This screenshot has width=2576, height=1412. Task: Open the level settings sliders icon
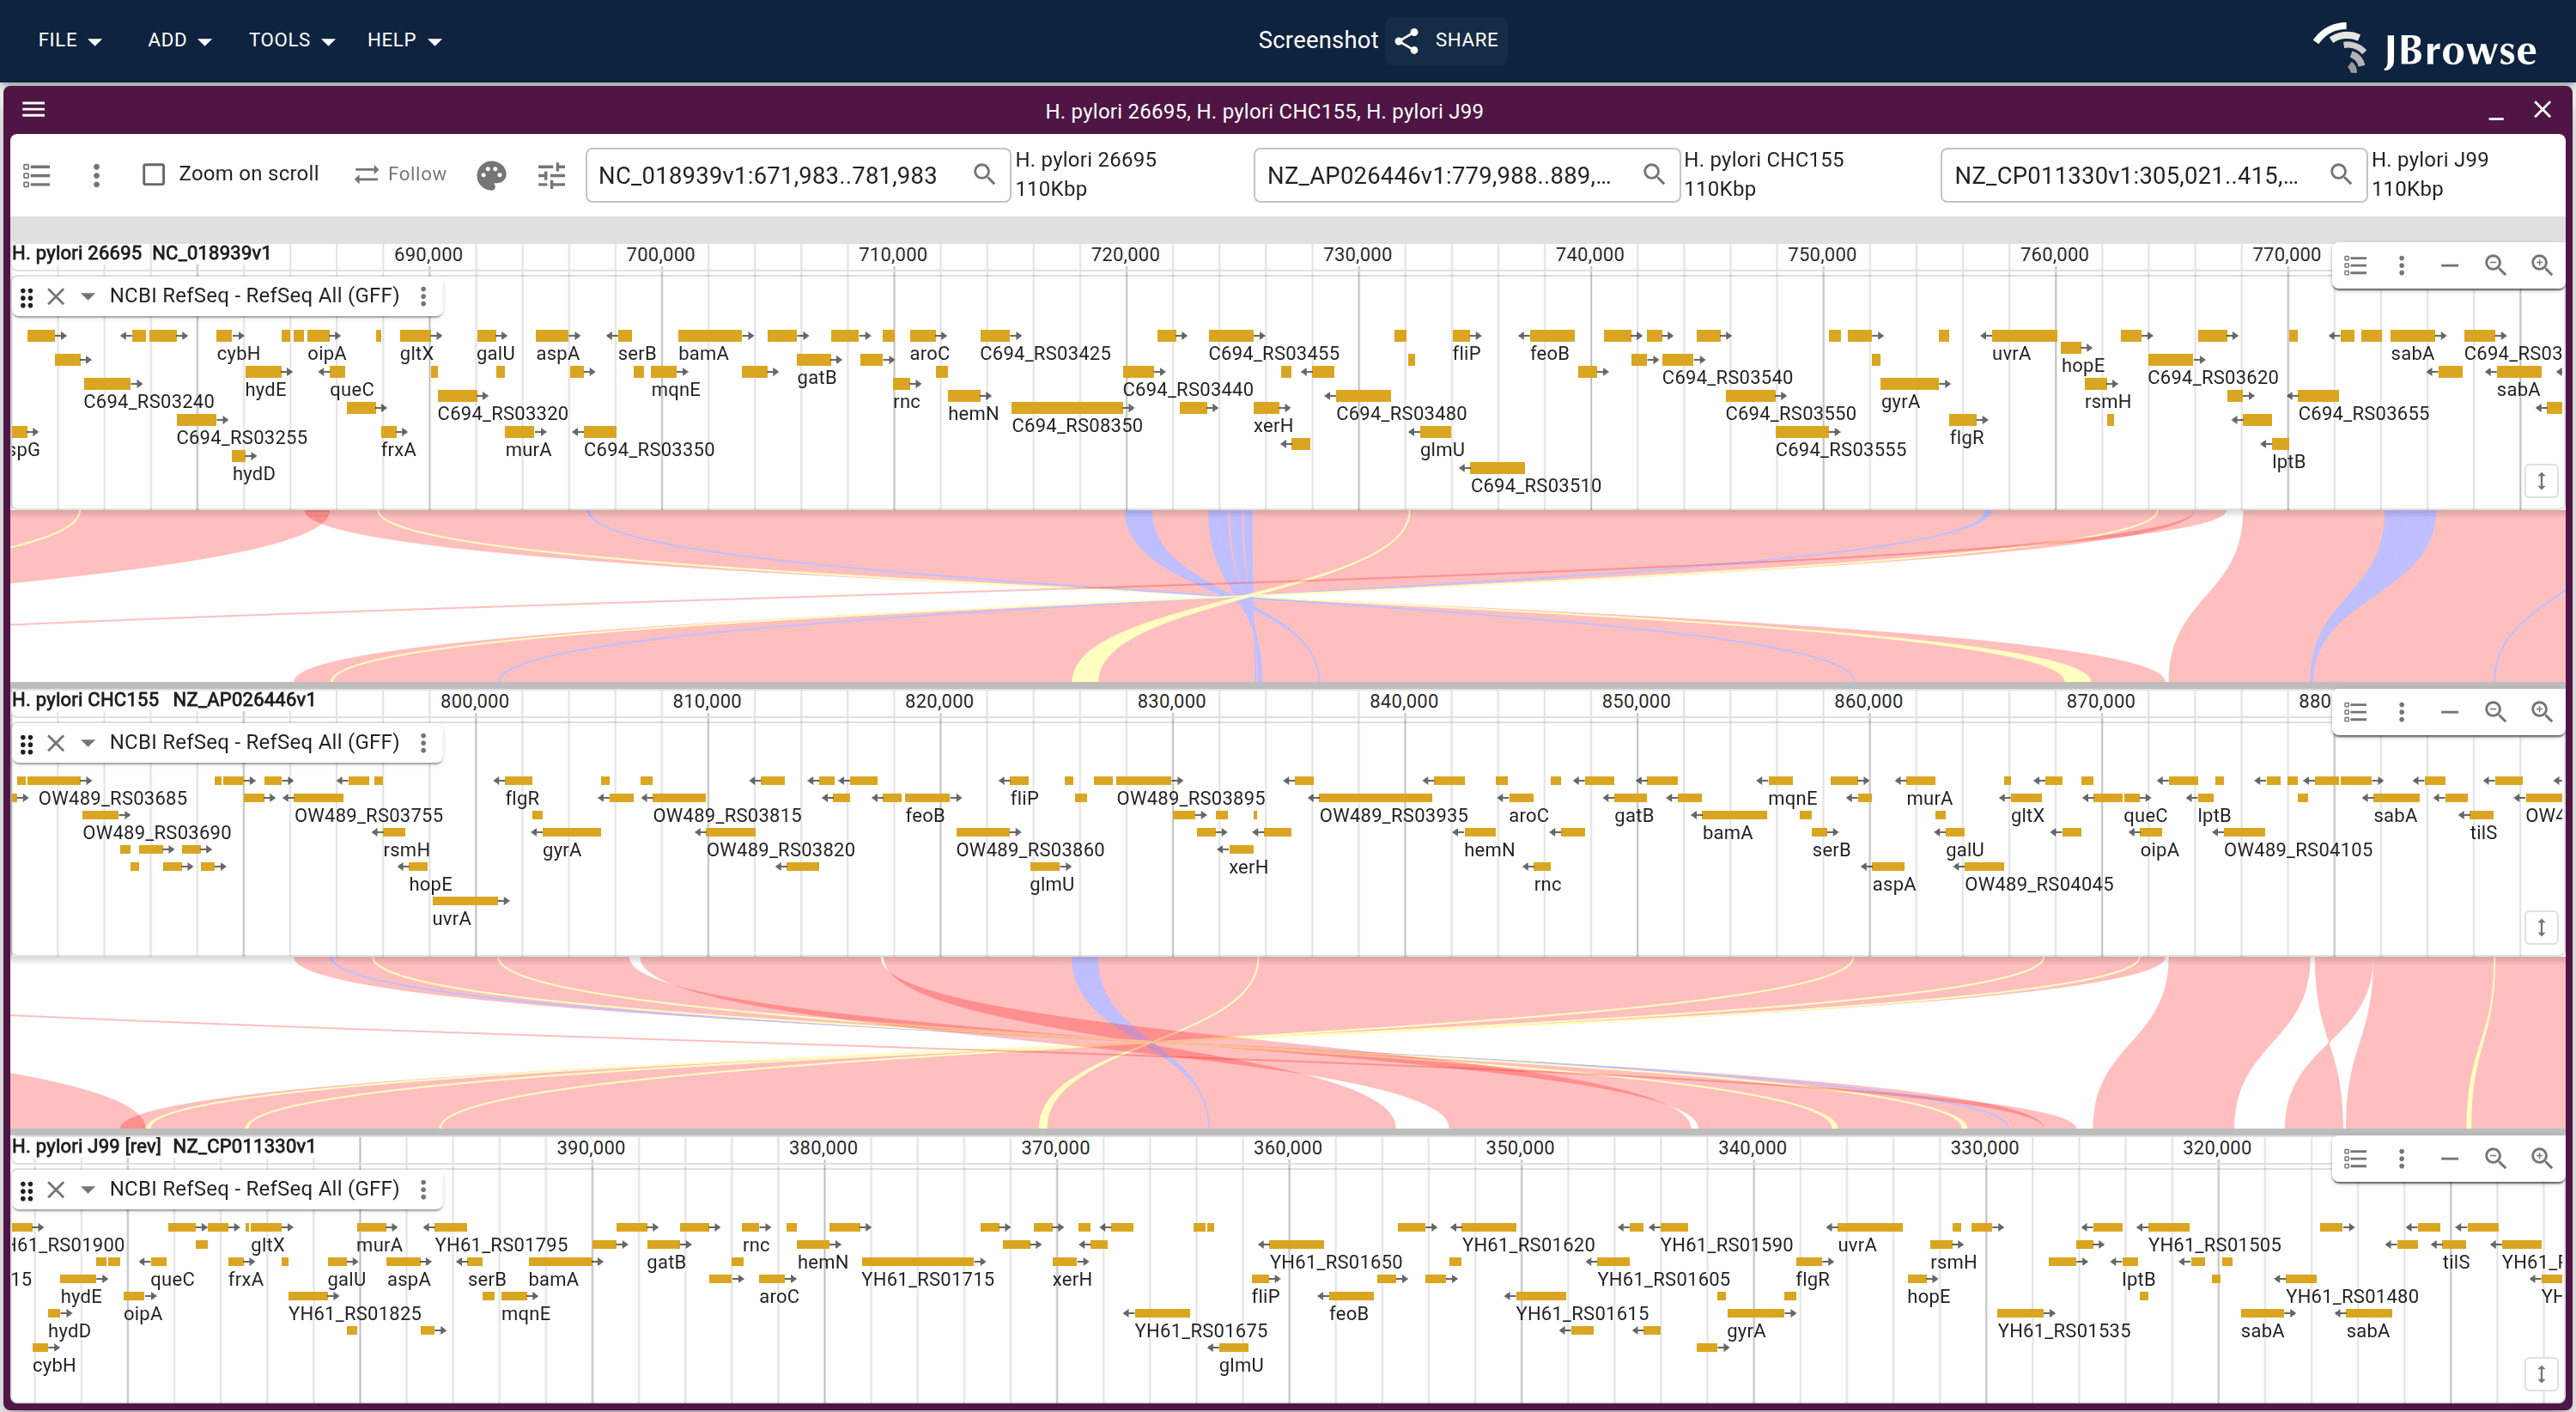[x=551, y=176]
